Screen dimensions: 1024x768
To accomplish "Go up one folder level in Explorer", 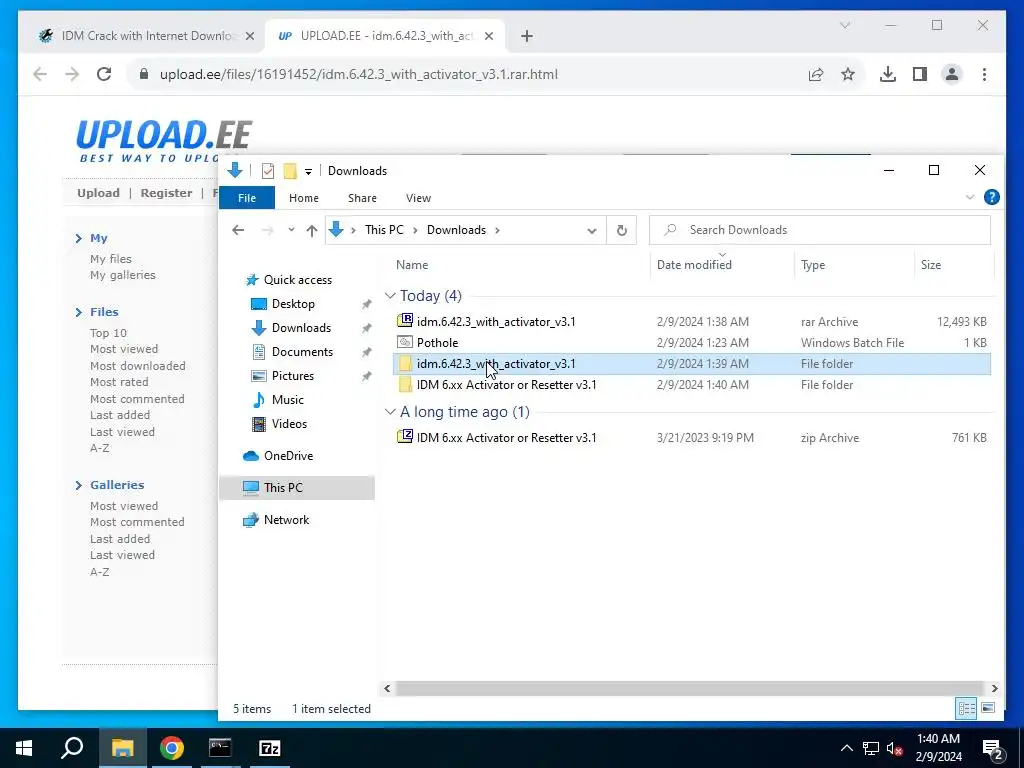I will [x=312, y=230].
